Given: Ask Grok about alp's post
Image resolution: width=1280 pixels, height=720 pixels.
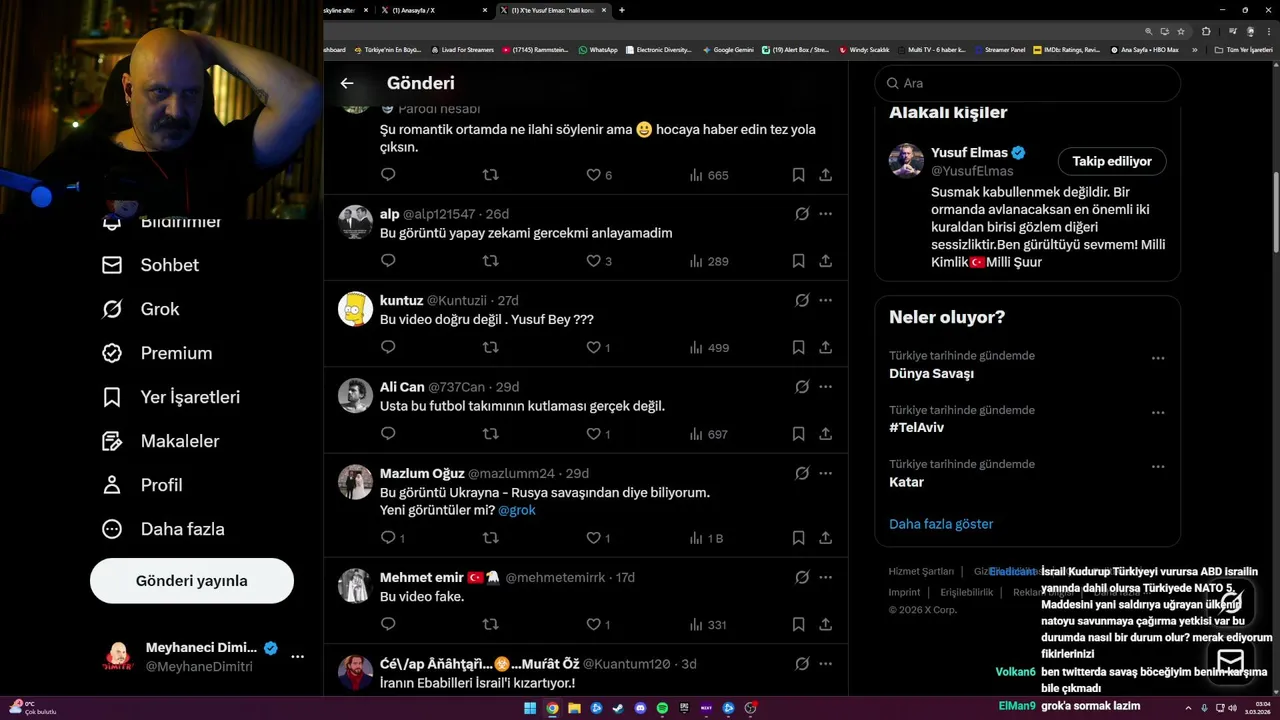Looking at the screenshot, I should (802, 214).
